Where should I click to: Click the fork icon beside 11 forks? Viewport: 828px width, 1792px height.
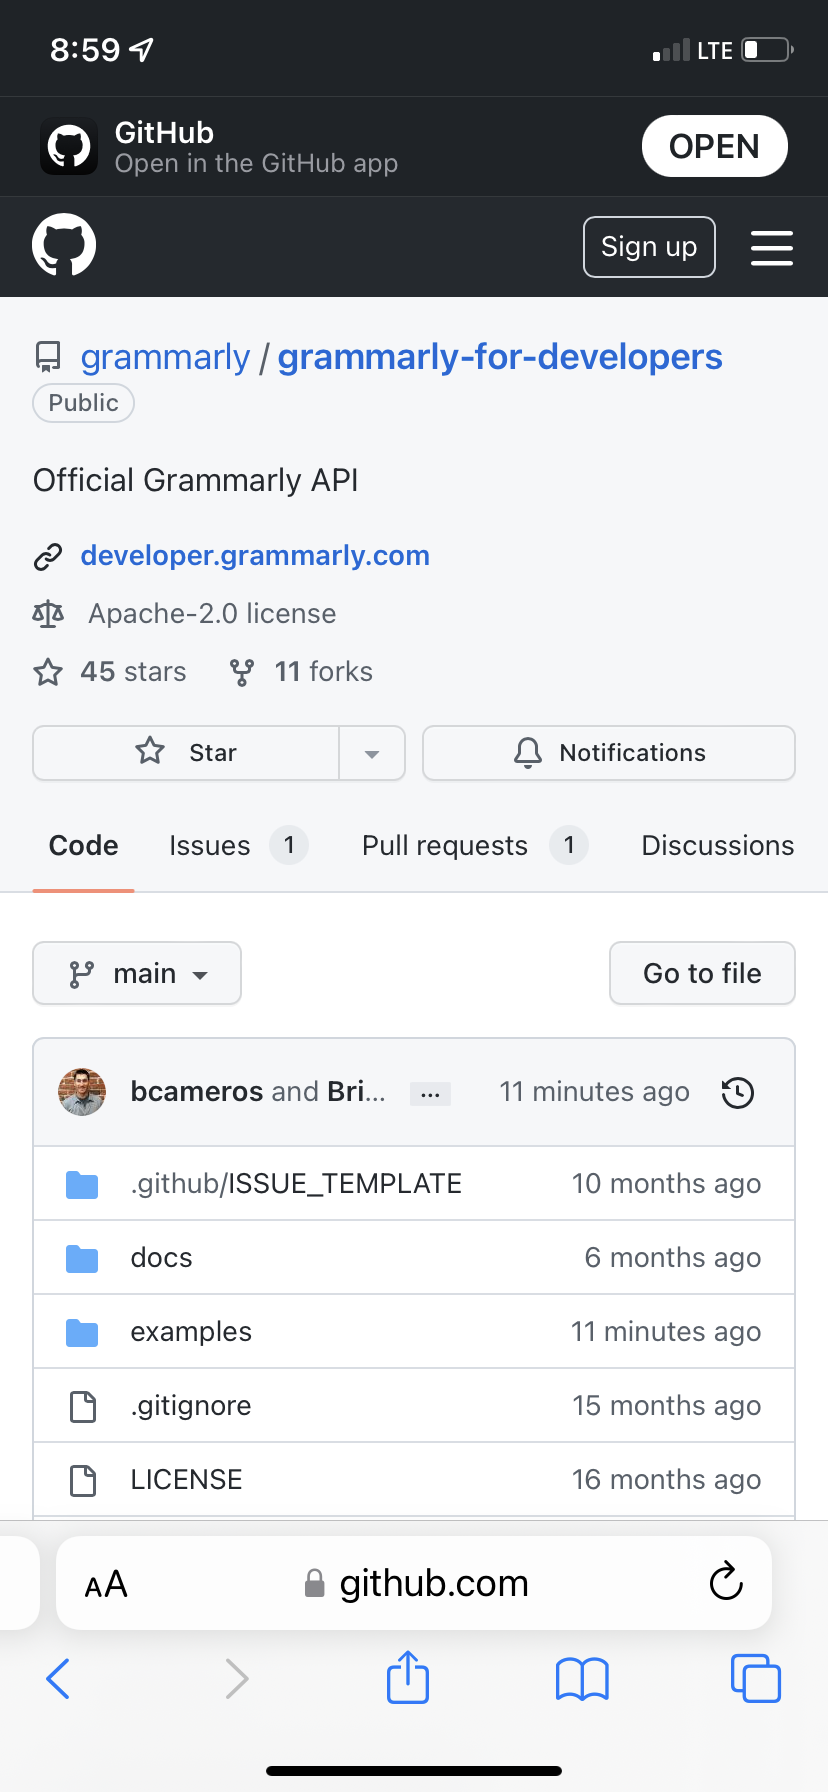tap(241, 672)
